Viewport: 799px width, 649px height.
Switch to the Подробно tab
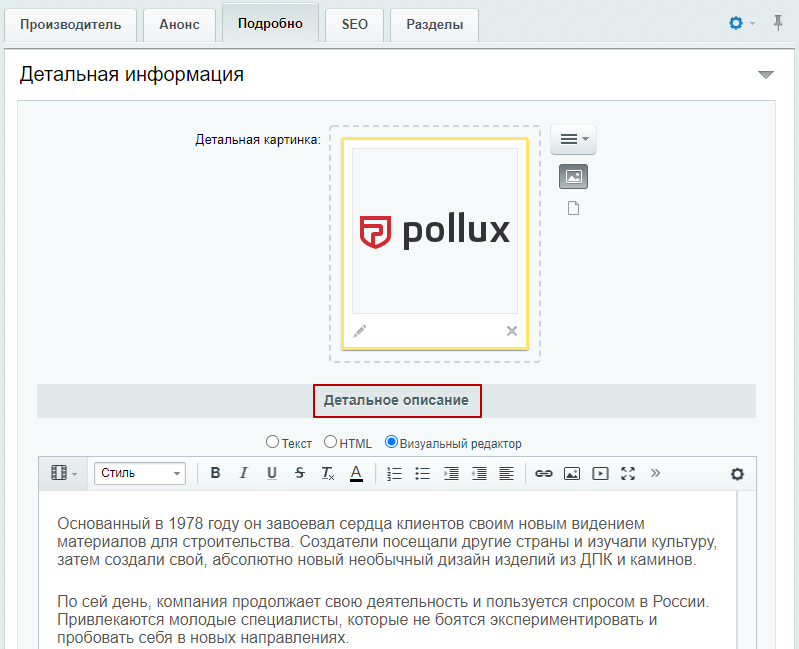(x=270, y=23)
